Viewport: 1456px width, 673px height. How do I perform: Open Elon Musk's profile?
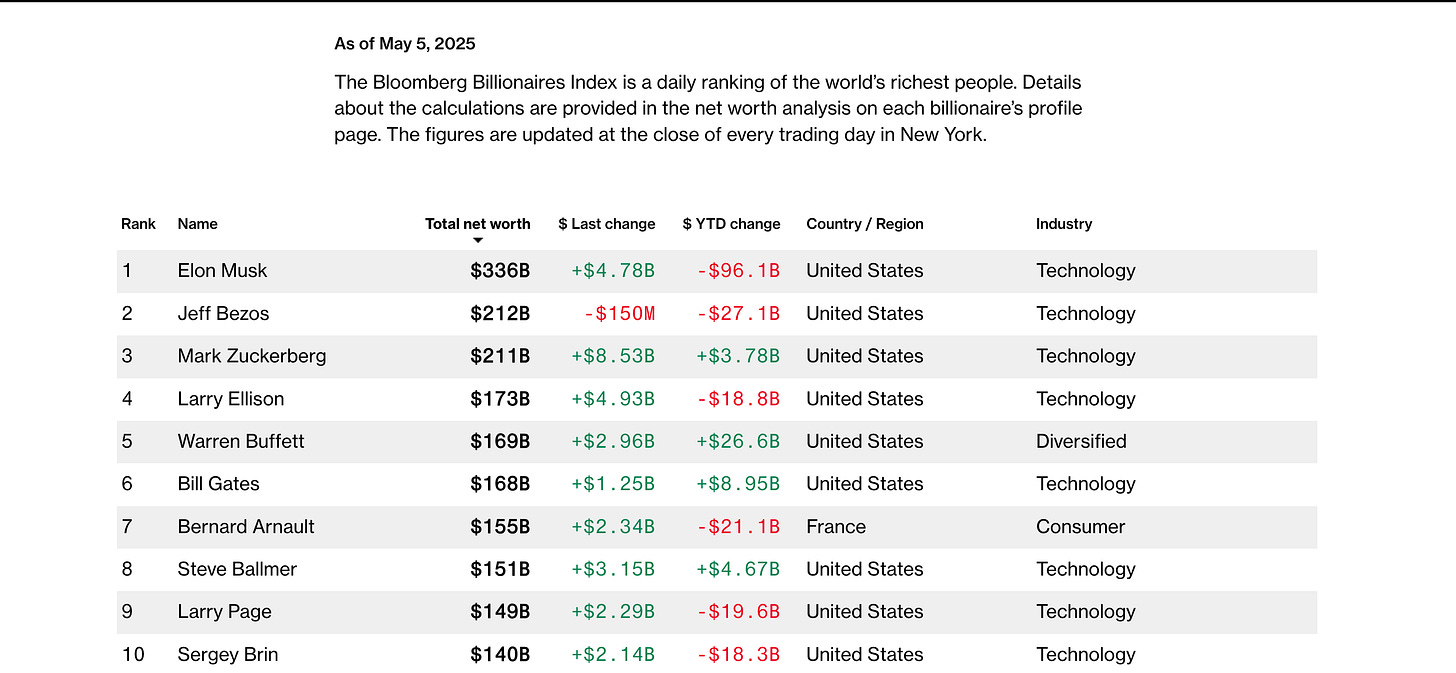click(222, 271)
